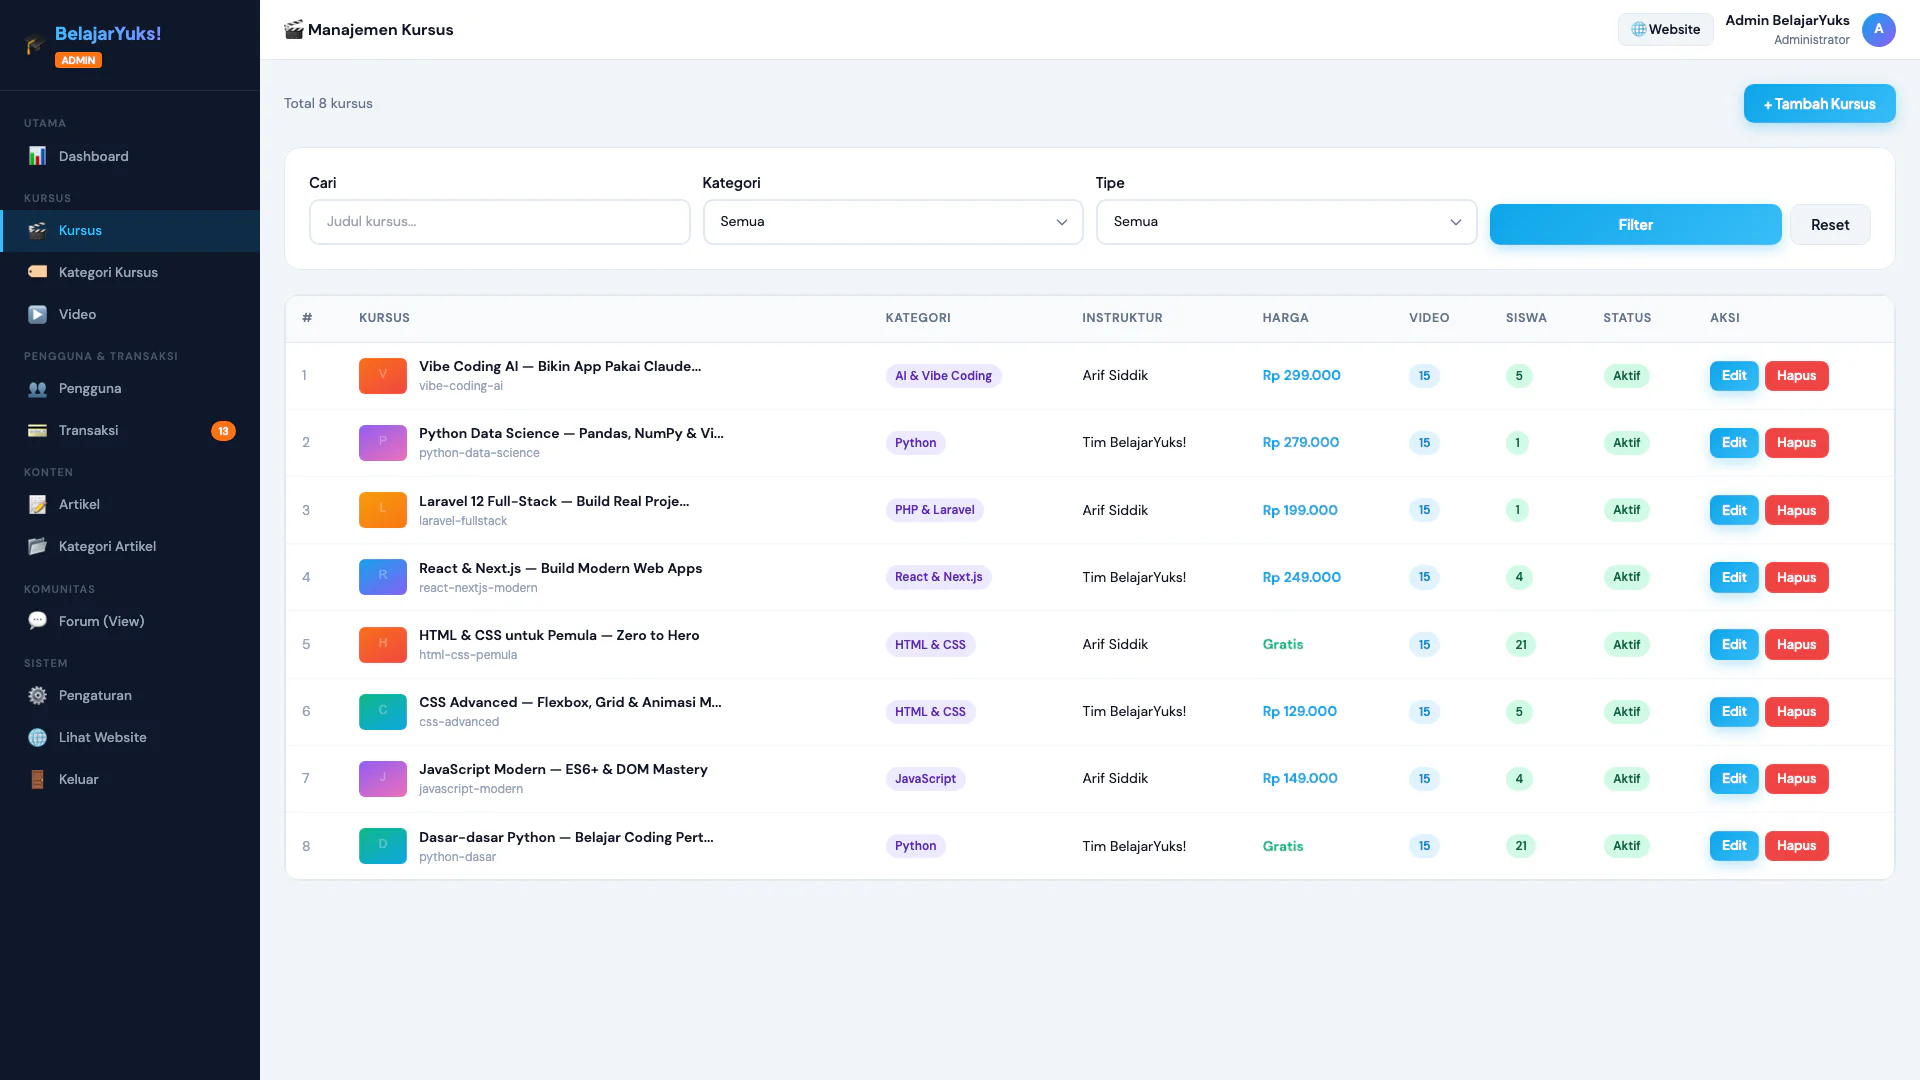Image resolution: width=1920 pixels, height=1080 pixels.
Task: Click the Artikel notepad icon
Action: pyautogui.click(x=37, y=504)
